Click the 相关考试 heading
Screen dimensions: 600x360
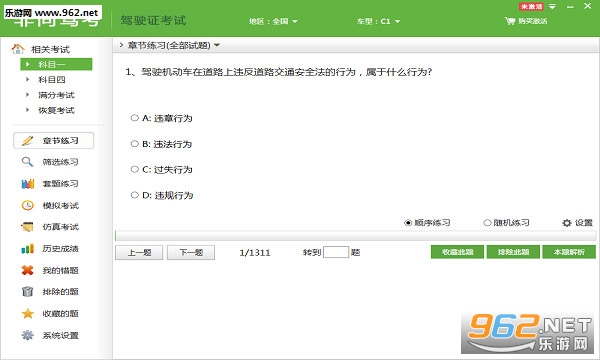51,49
